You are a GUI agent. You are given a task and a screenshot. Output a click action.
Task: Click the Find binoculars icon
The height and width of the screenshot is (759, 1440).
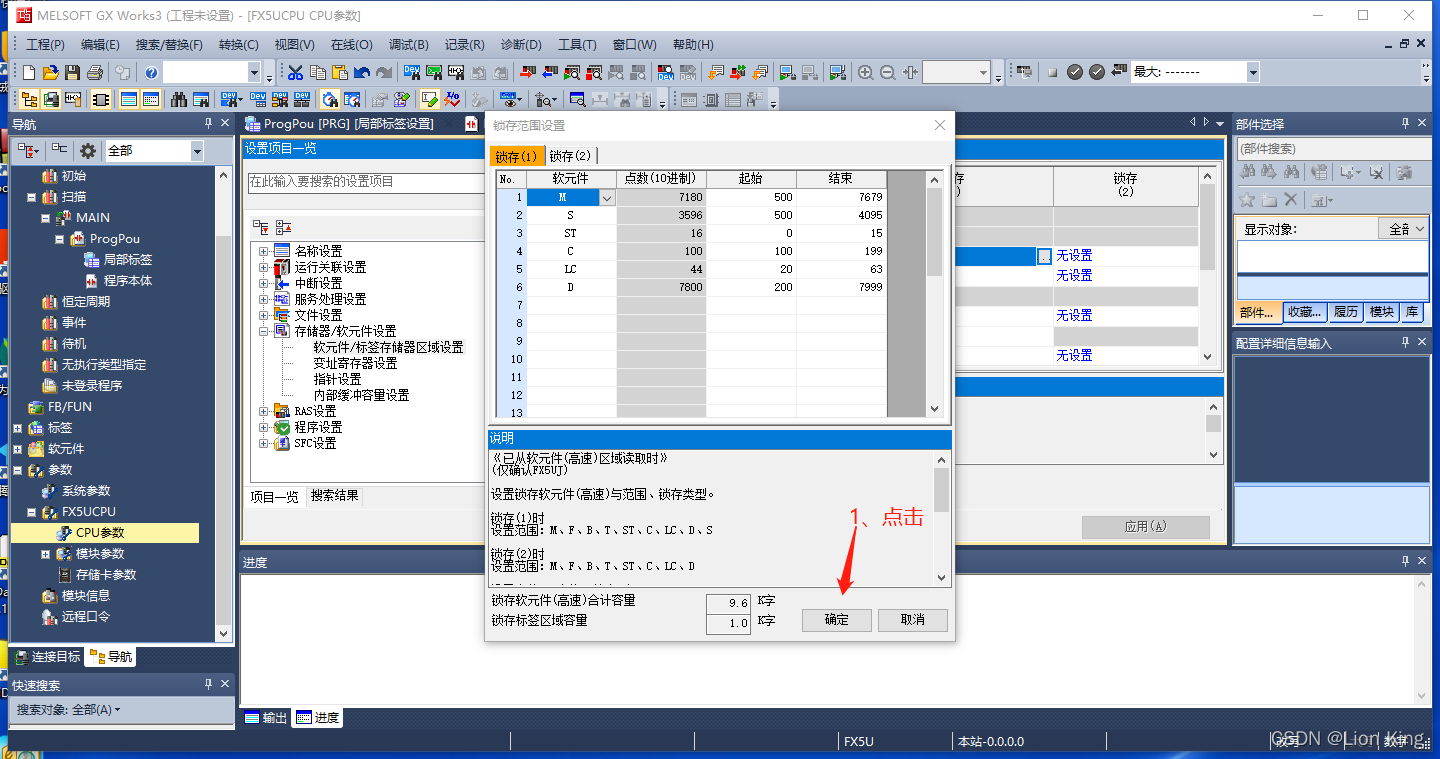179,99
